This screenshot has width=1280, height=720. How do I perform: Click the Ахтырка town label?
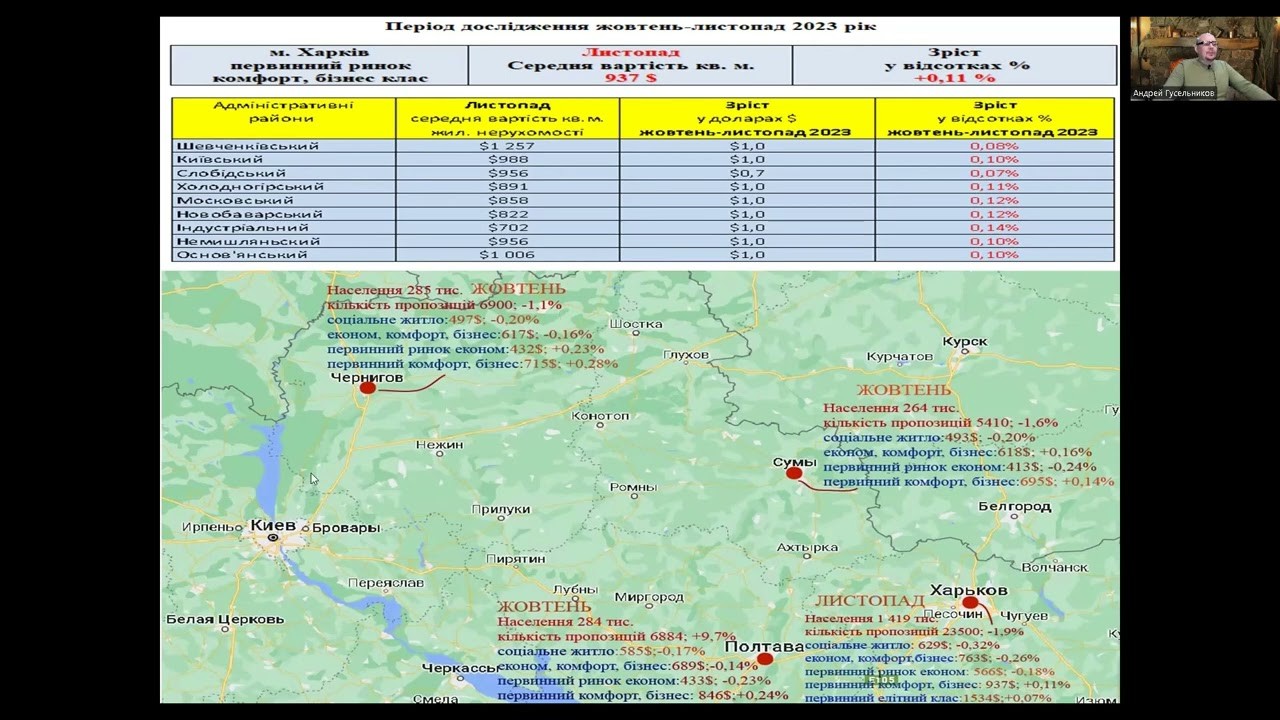pos(807,548)
